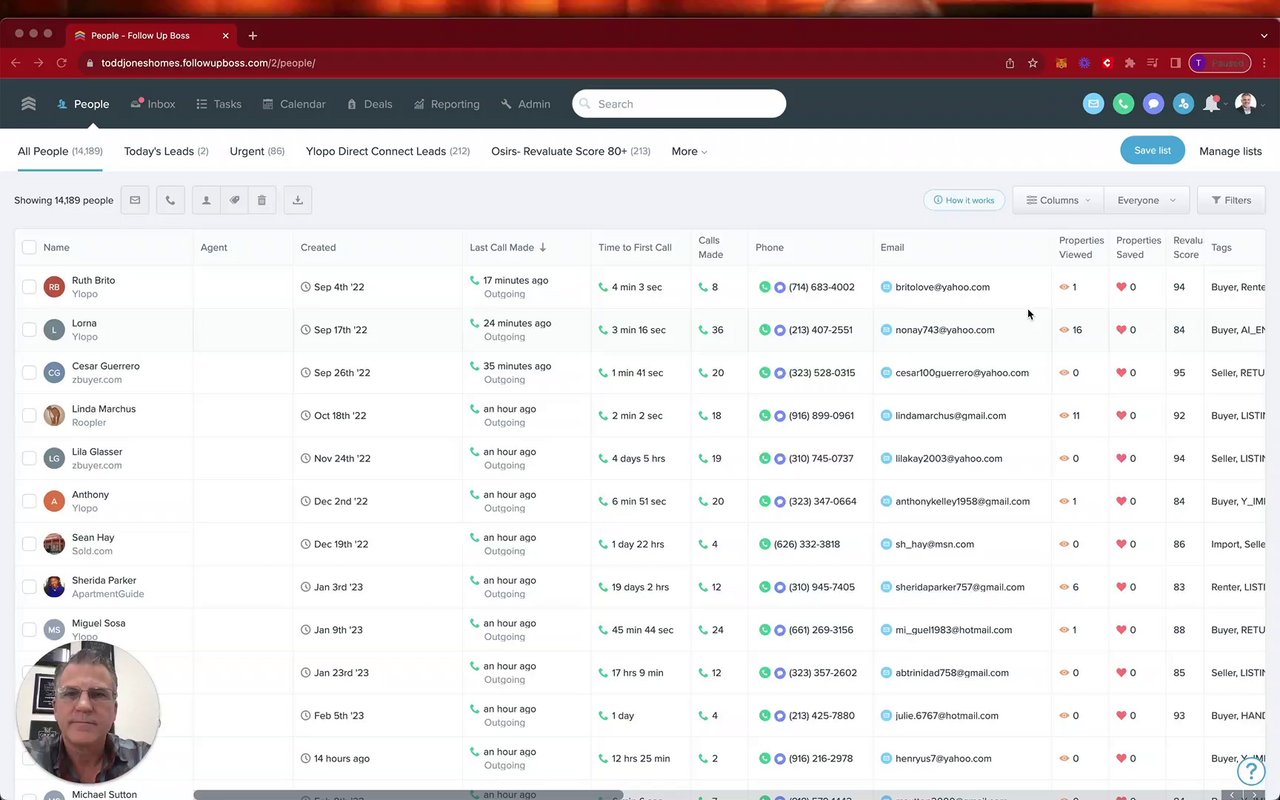Click the export download icon above the table
The width and height of the screenshot is (1280, 800).
[x=297, y=200]
